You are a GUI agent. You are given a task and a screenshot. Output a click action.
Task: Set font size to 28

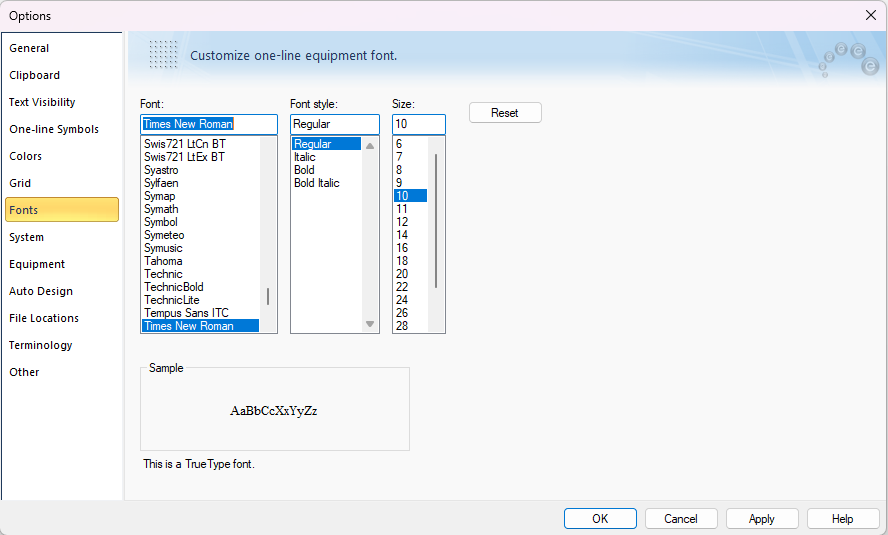411,326
